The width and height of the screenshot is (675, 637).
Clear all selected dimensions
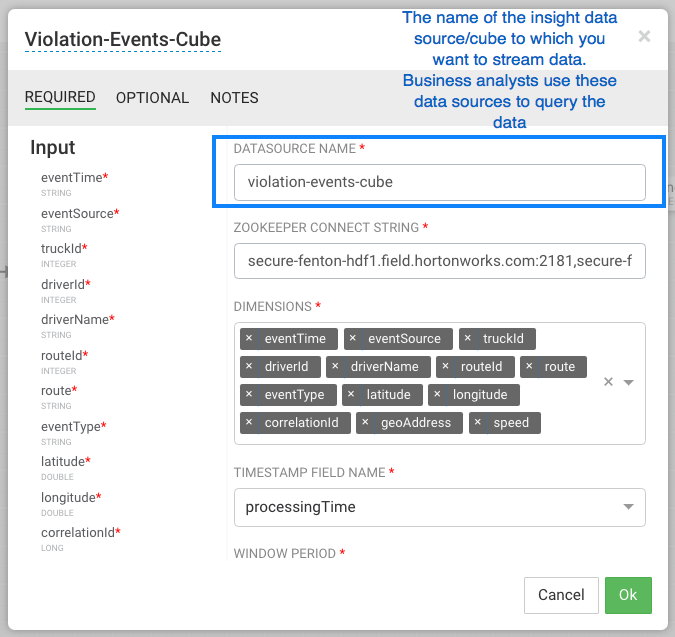click(x=608, y=382)
